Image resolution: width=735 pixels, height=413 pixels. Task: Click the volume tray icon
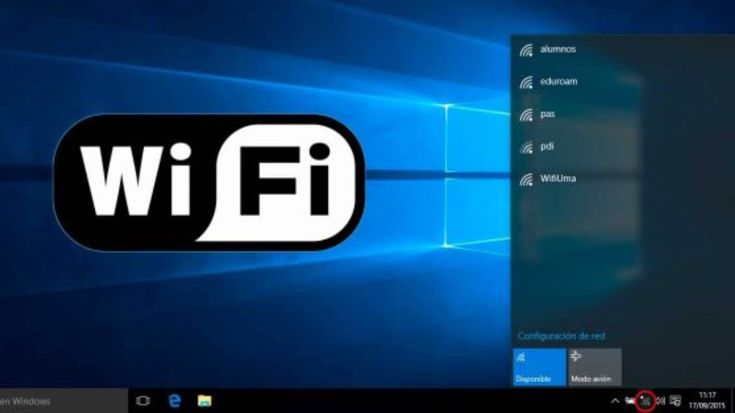pyautogui.click(x=660, y=401)
